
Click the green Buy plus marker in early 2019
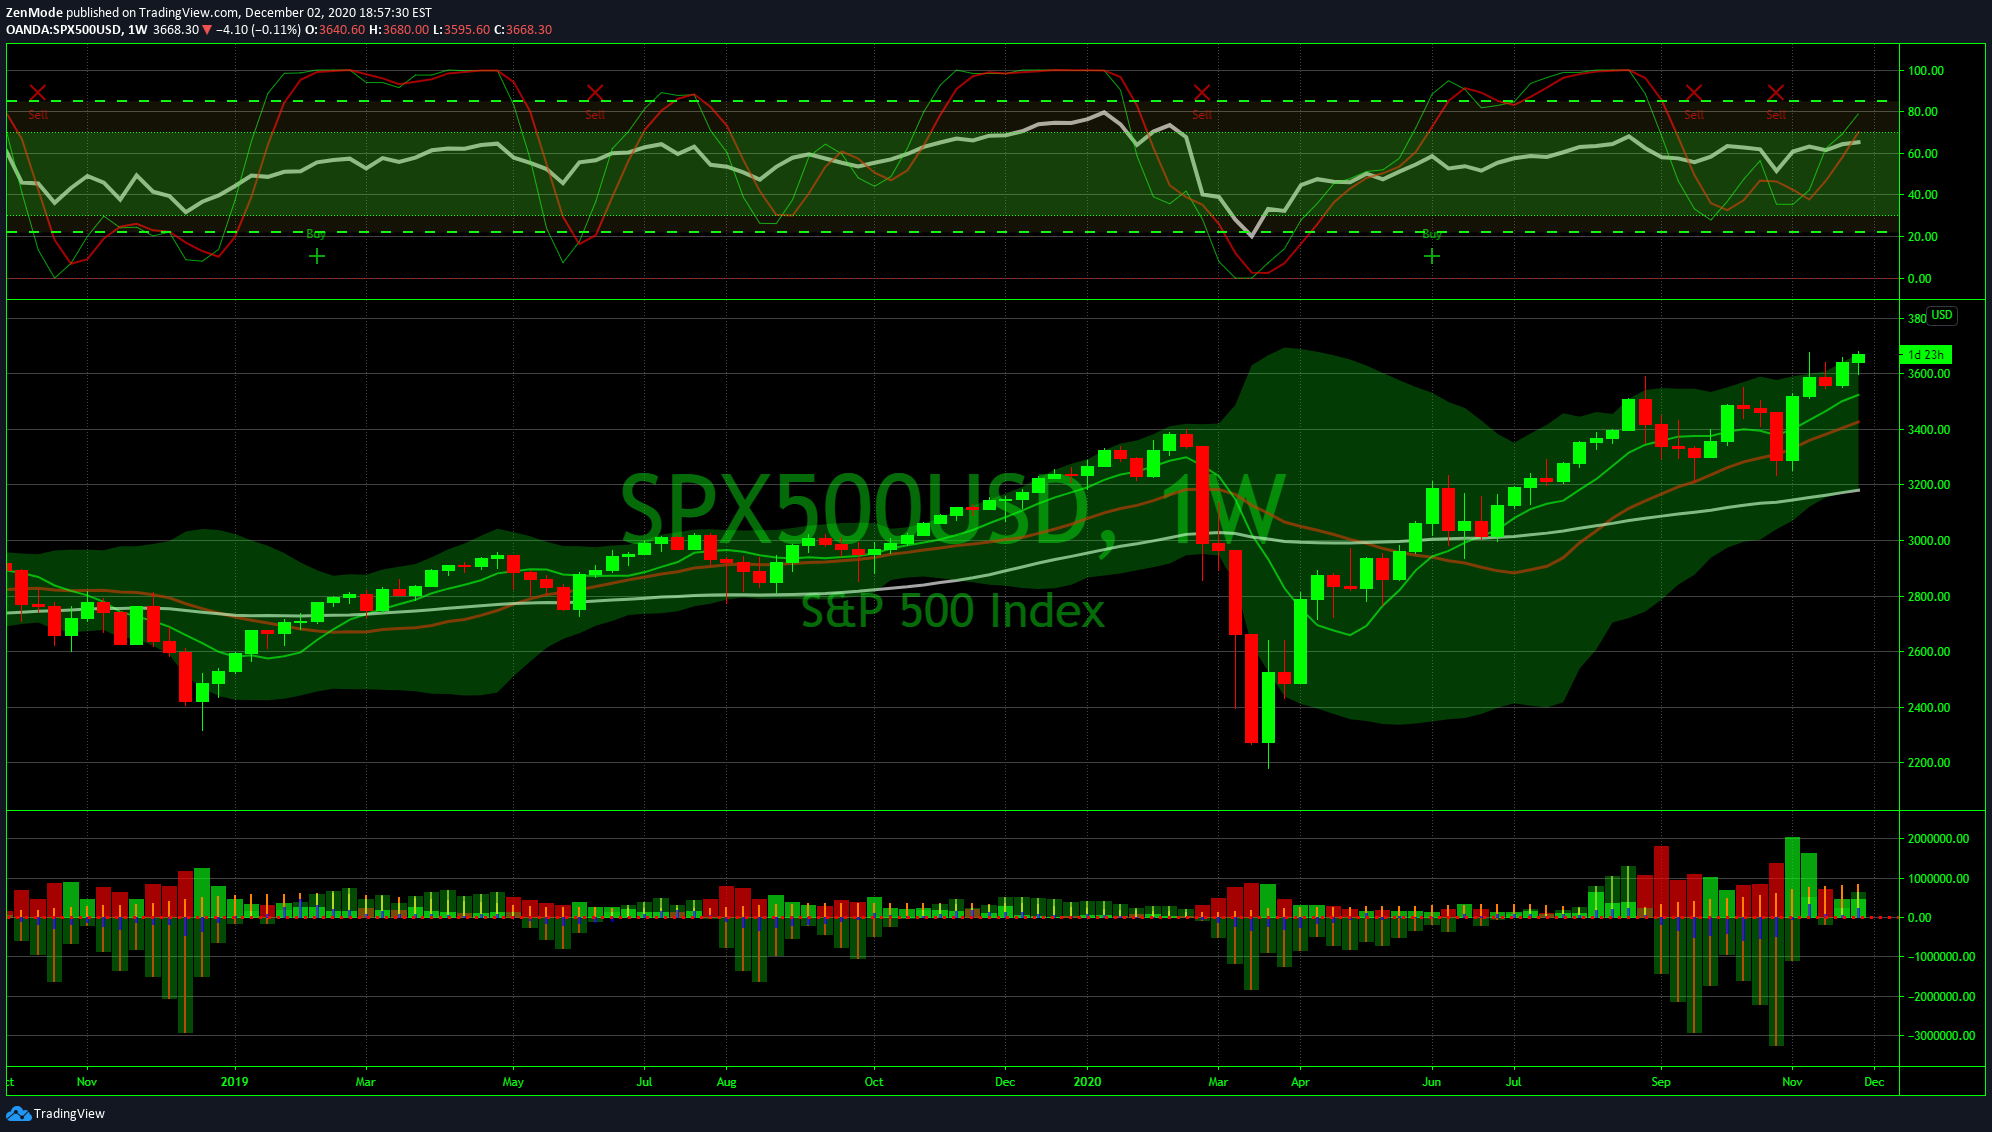pyautogui.click(x=317, y=256)
